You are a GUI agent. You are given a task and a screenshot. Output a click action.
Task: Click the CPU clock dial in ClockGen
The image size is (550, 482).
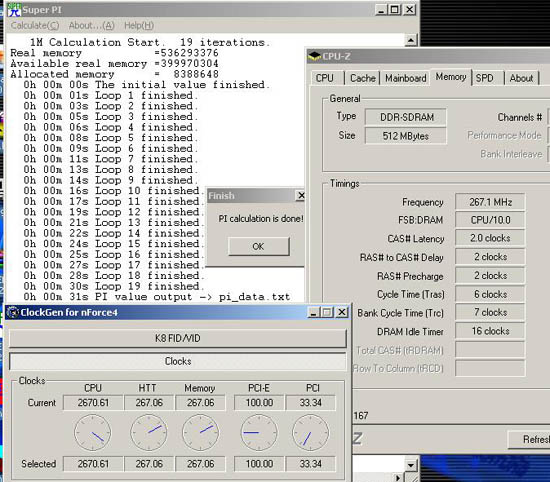[x=93, y=433]
